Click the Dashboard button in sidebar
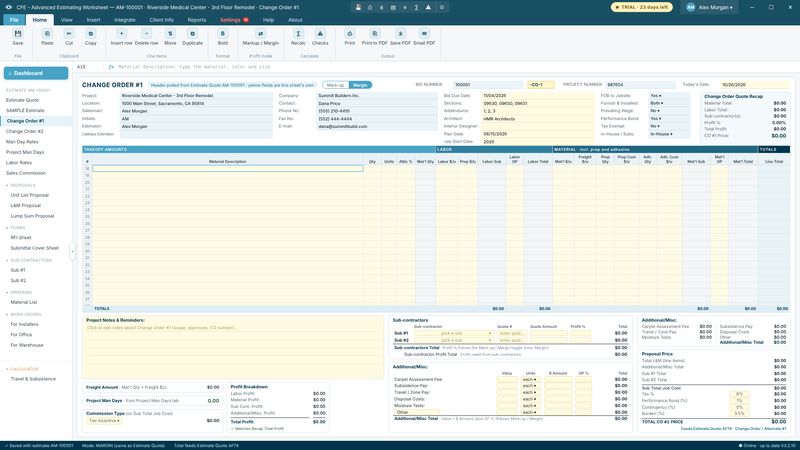Image resolution: width=800 pixels, height=450 pixels. [36, 73]
